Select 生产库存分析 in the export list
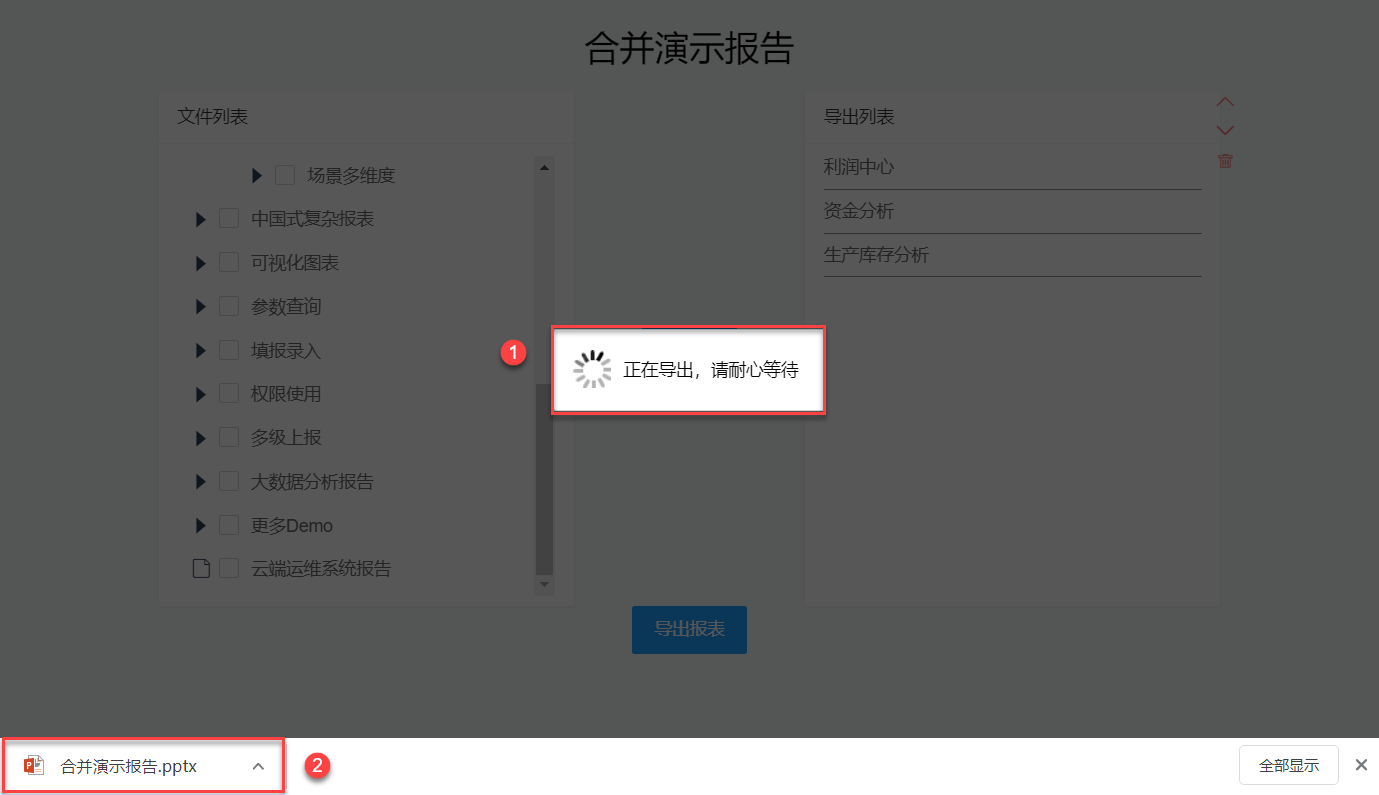 tap(1012, 255)
